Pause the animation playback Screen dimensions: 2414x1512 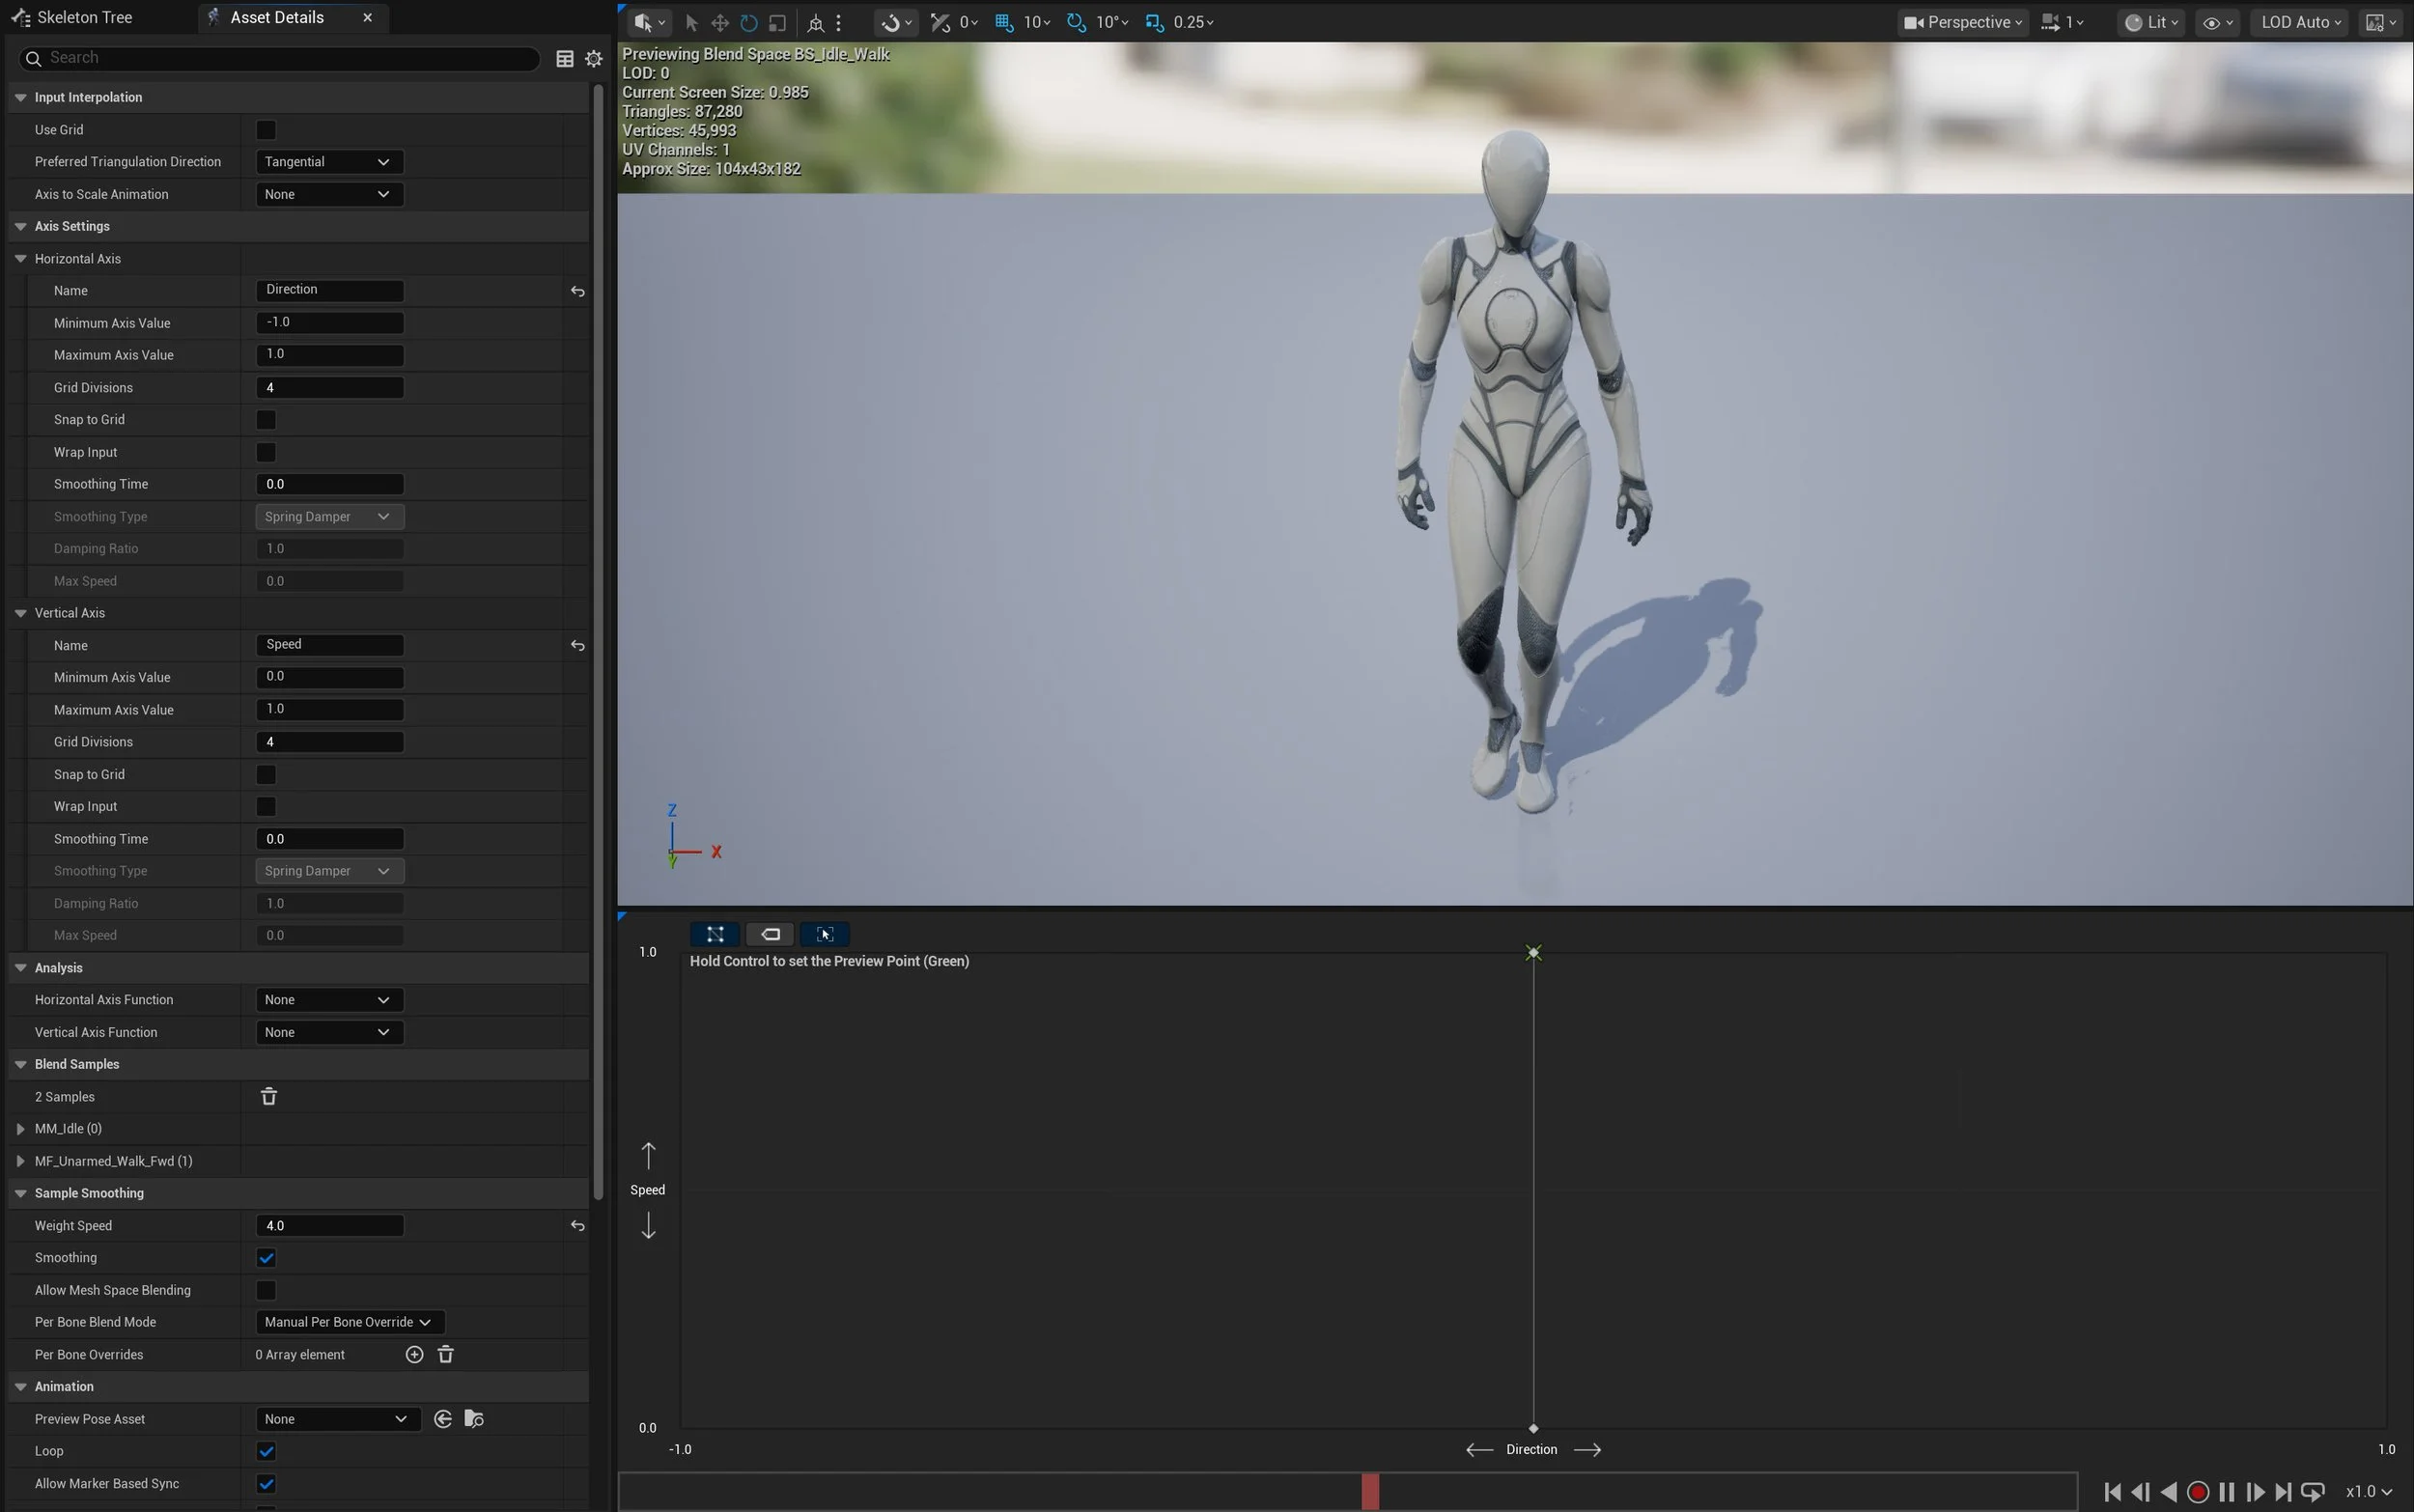coord(2226,1491)
